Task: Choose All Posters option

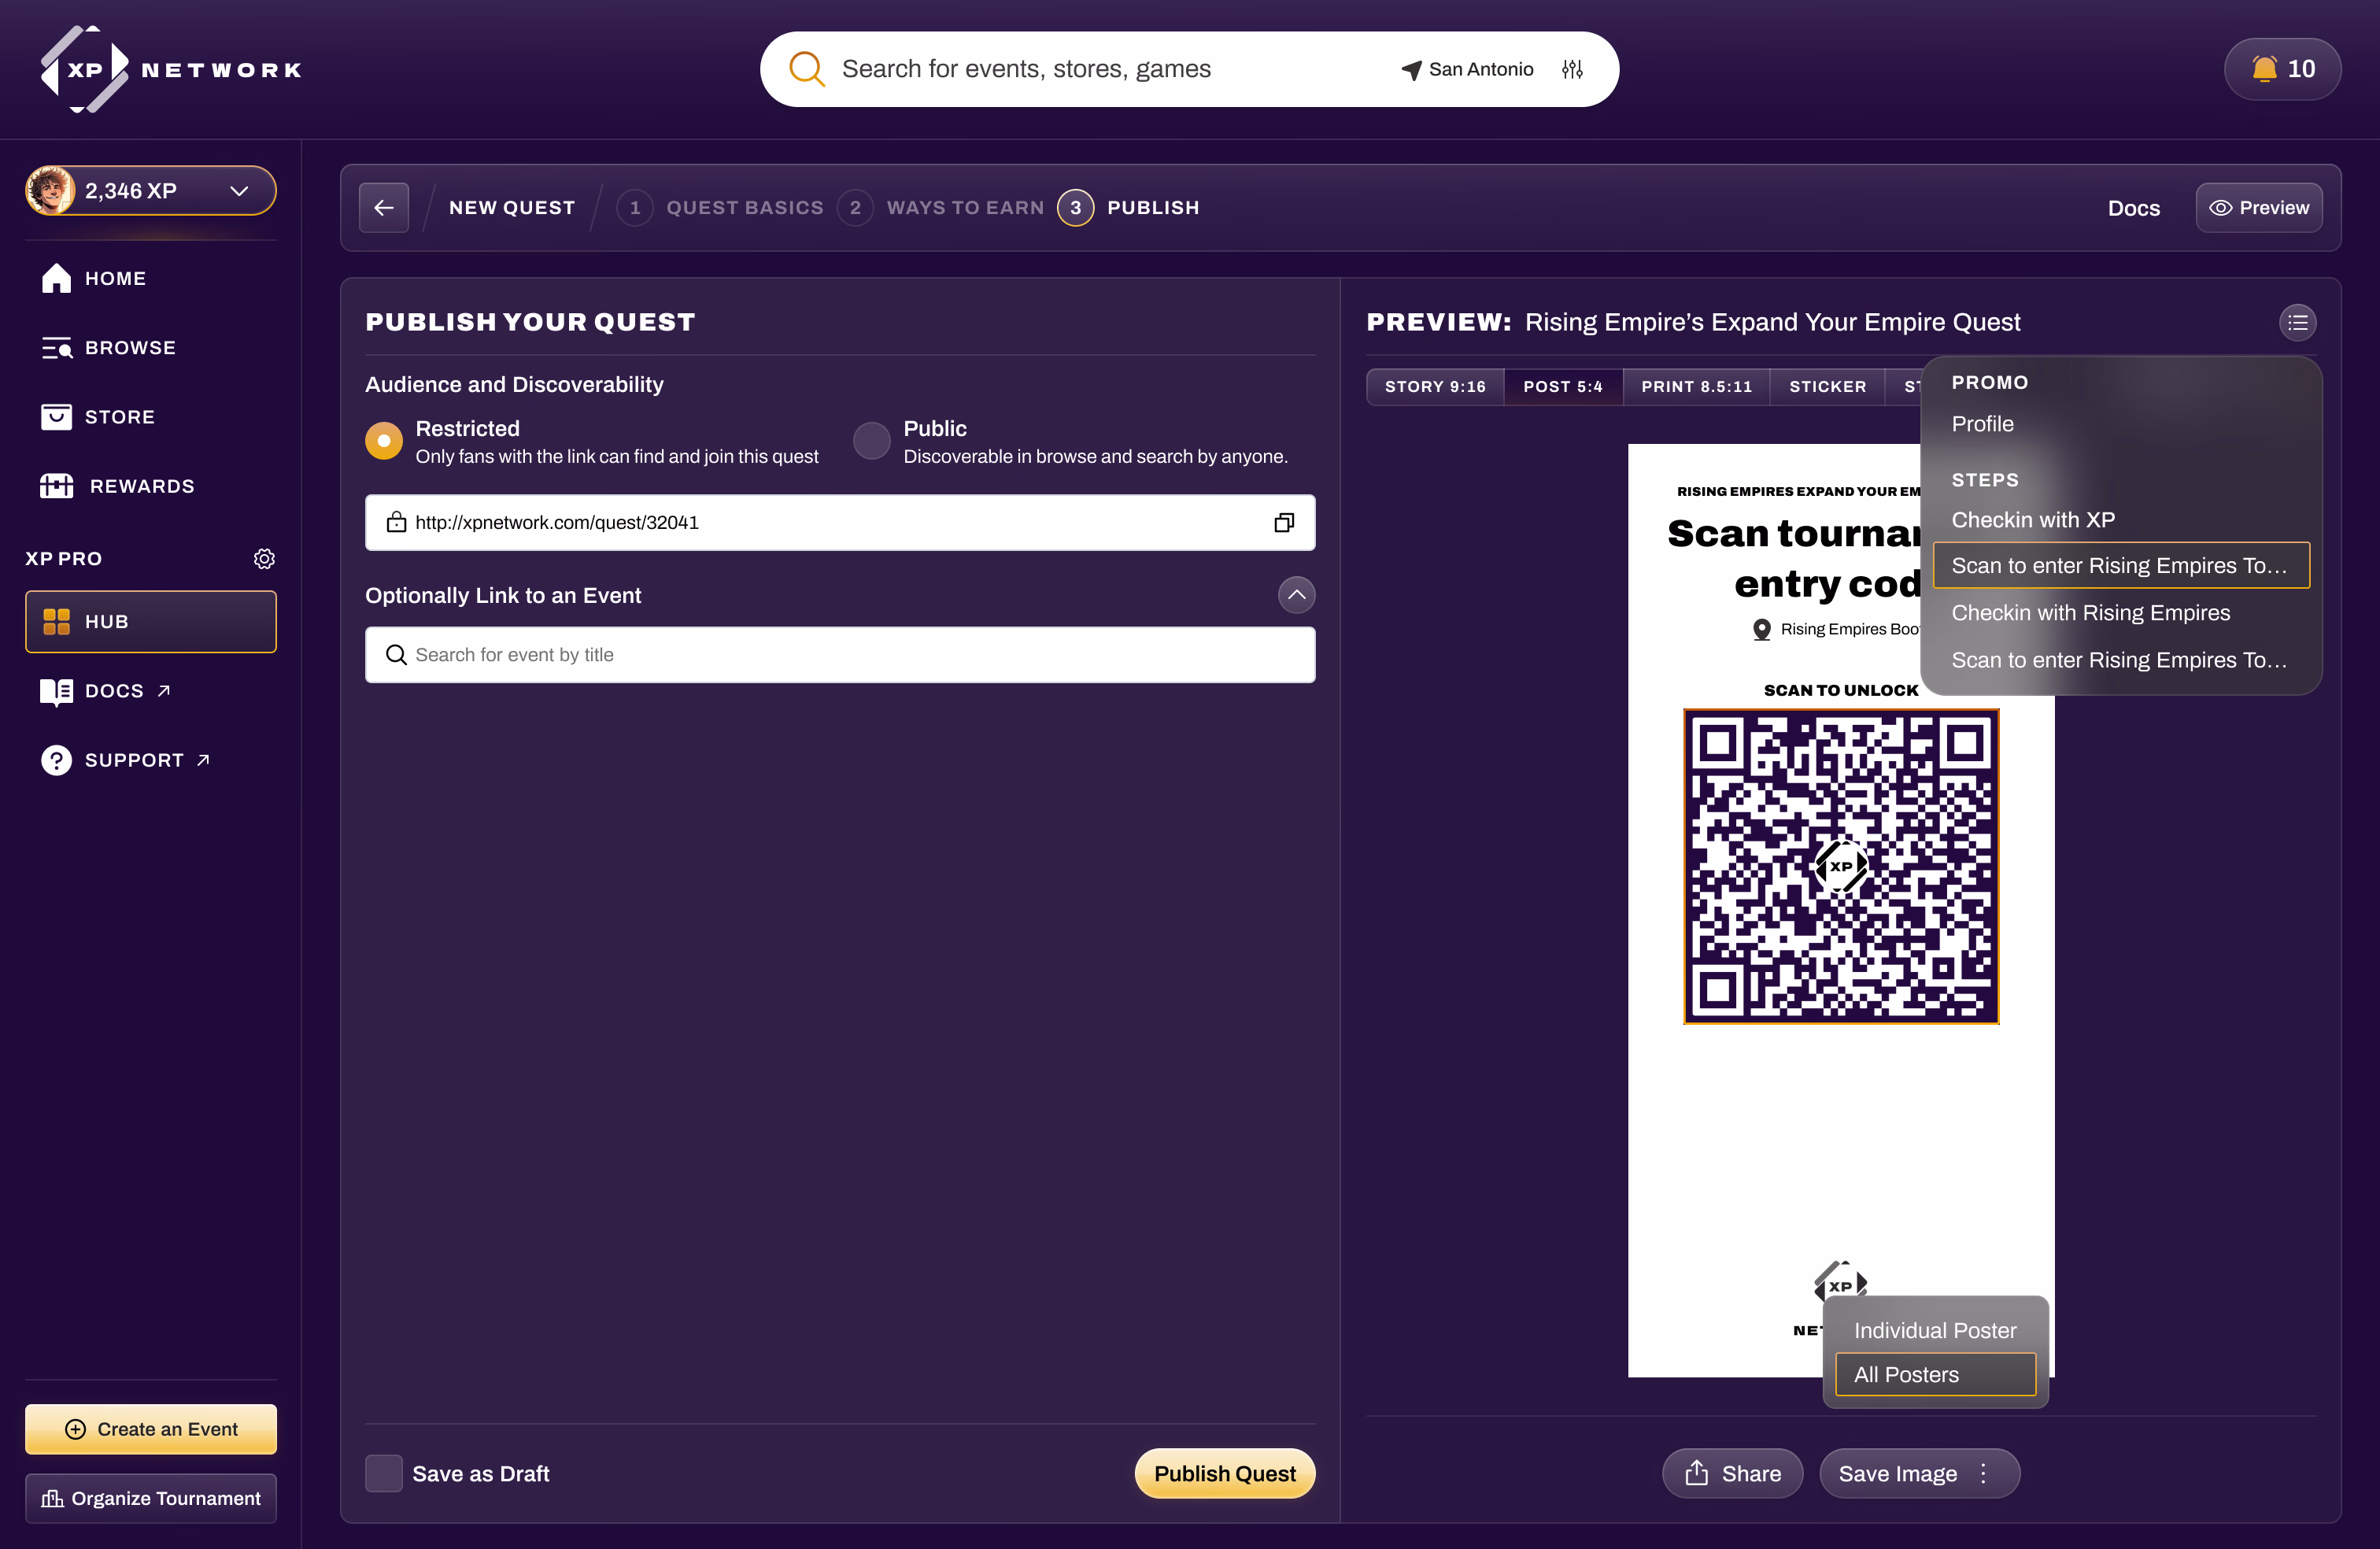Action: [x=1935, y=1374]
